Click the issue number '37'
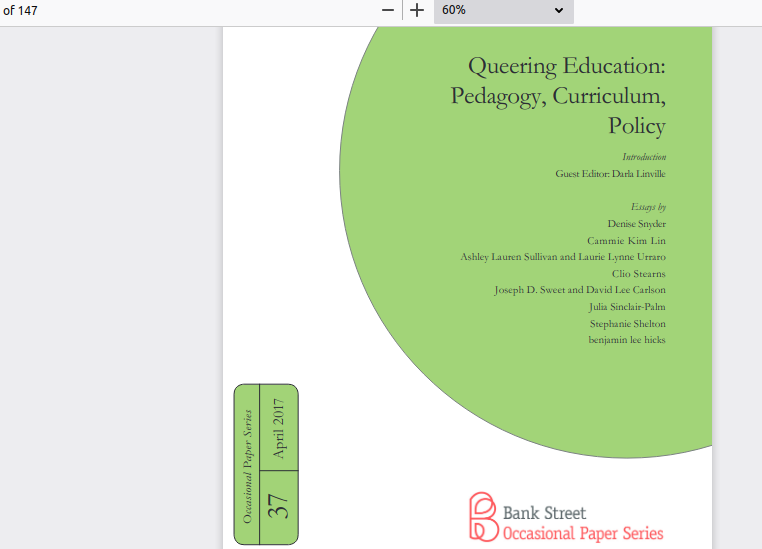 278,506
